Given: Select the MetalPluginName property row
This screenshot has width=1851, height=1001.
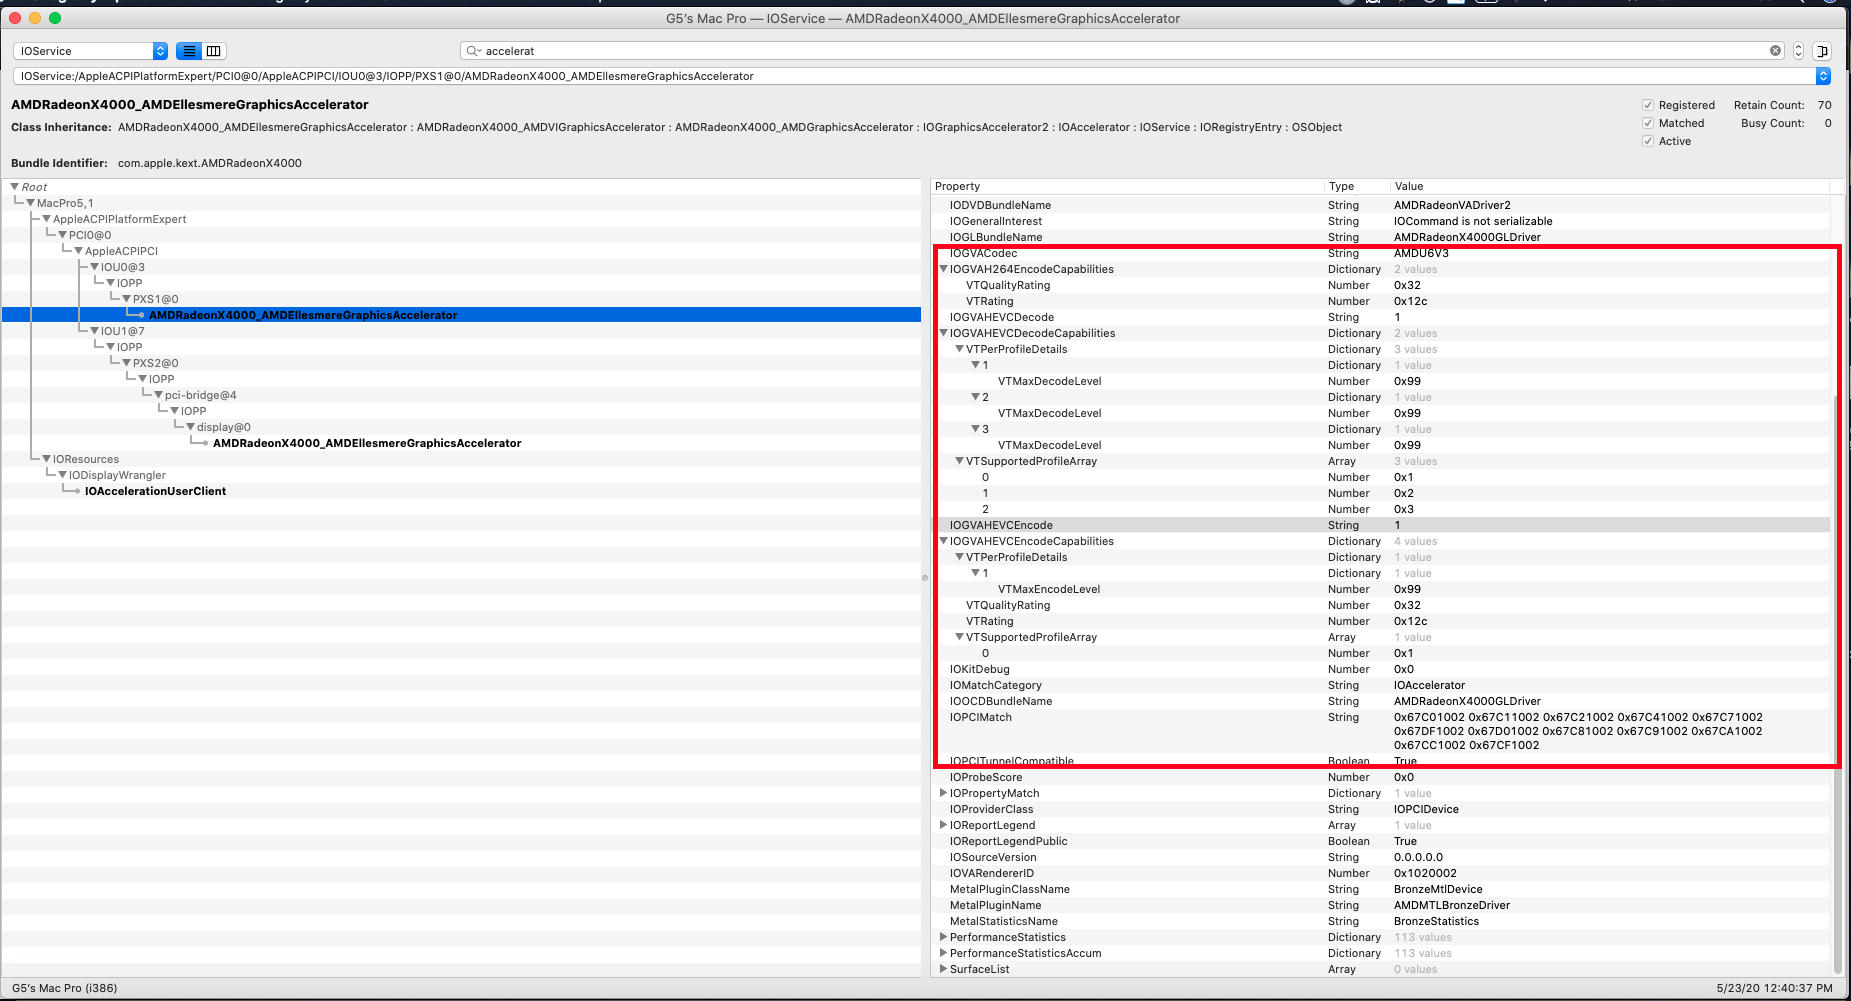Looking at the screenshot, I should 1381,905.
